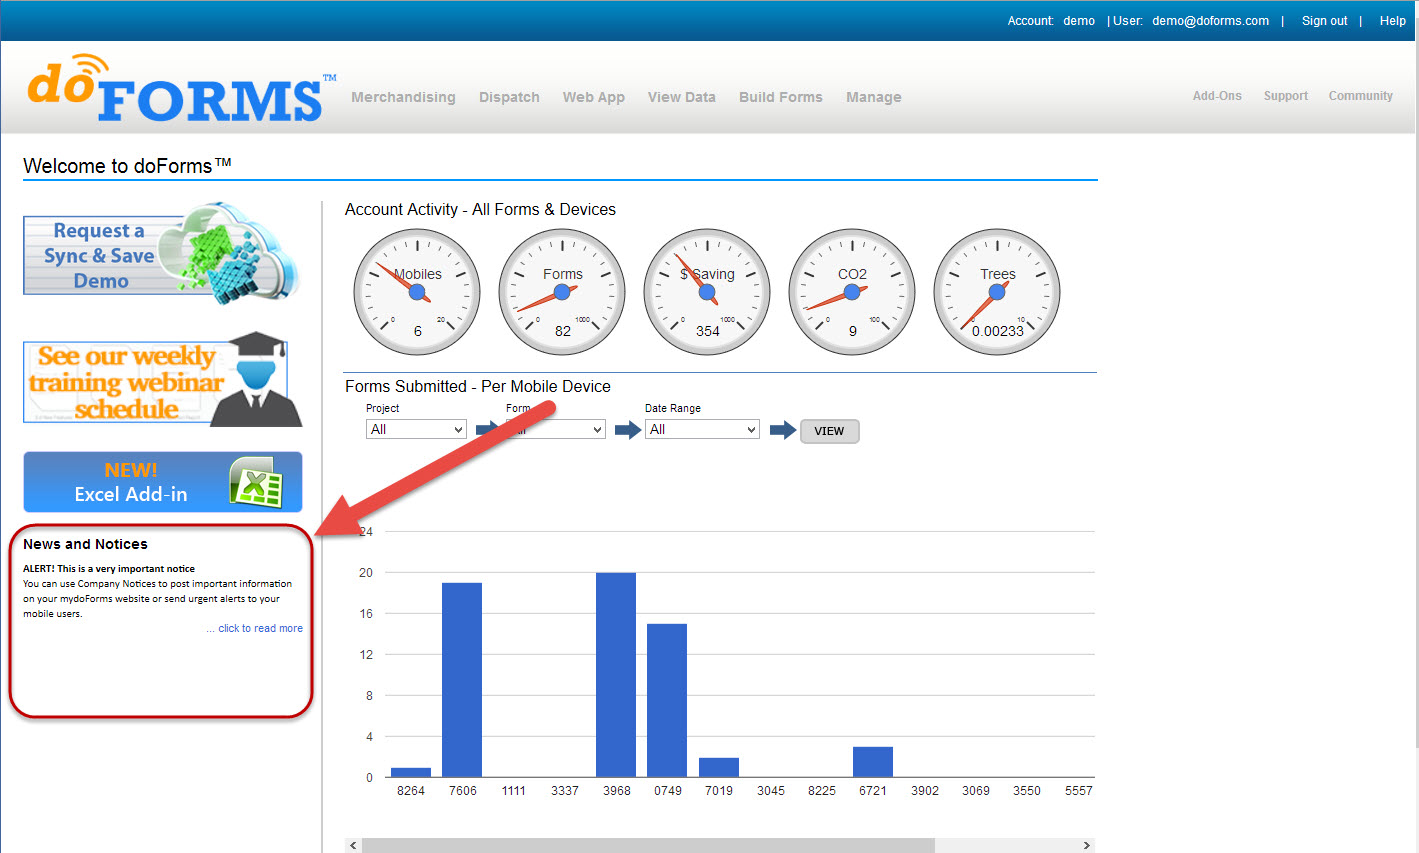The image size is (1419, 853).
Task: Go to Support
Action: coord(1285,96)
